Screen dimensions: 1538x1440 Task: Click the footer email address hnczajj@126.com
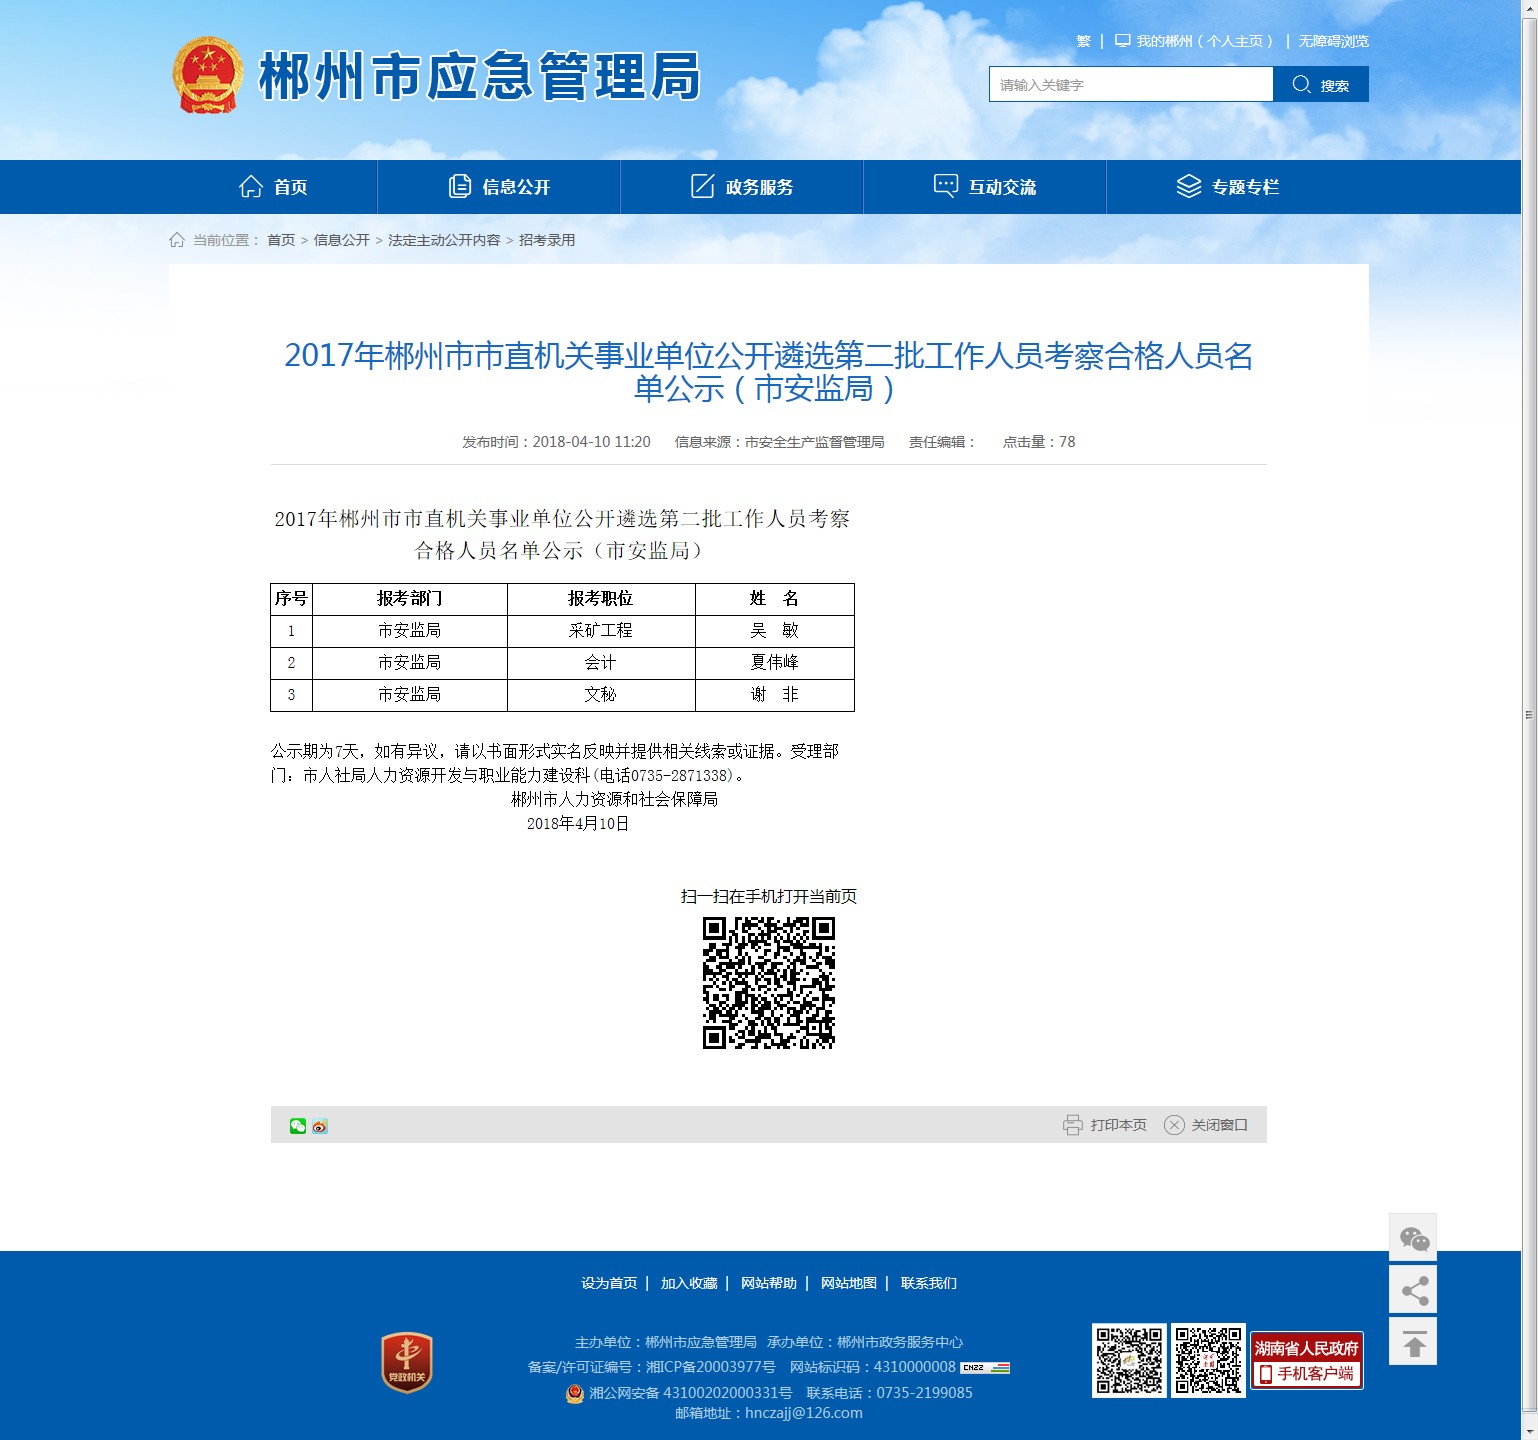click(804, 1413)
